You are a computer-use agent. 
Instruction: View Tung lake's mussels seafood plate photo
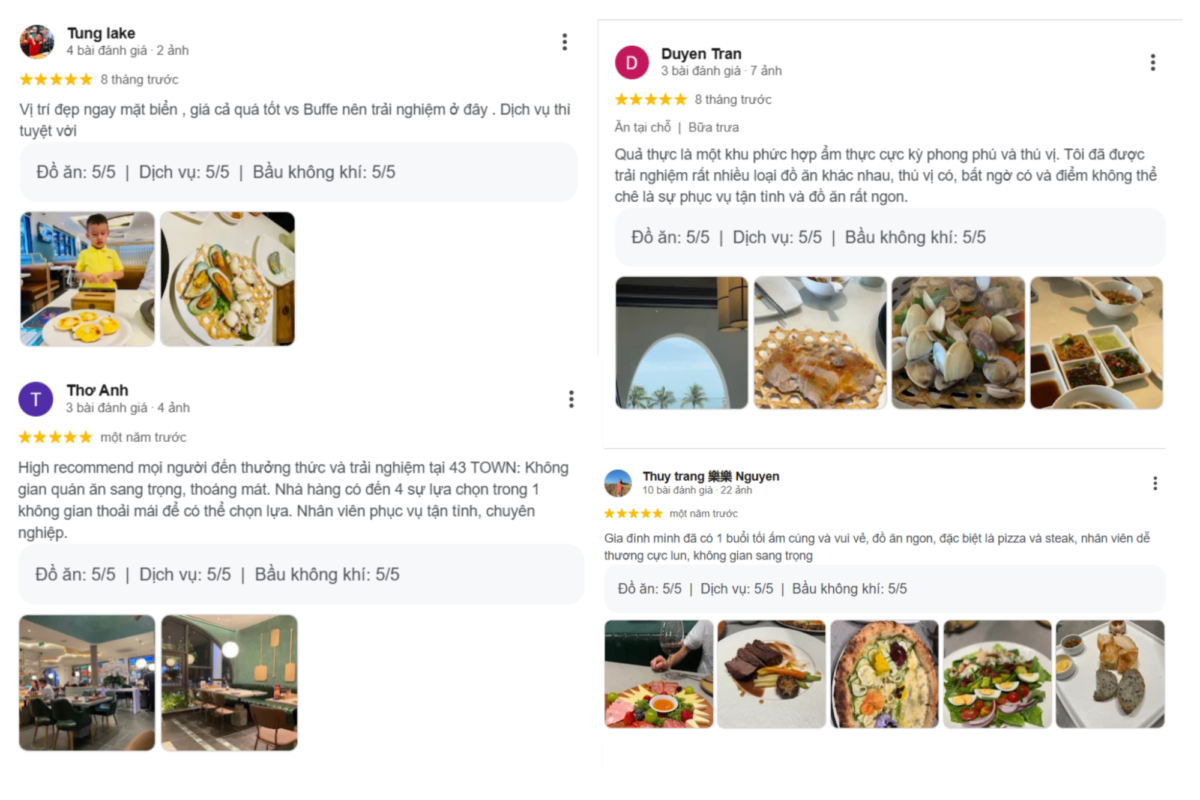(x=228, y=279)
